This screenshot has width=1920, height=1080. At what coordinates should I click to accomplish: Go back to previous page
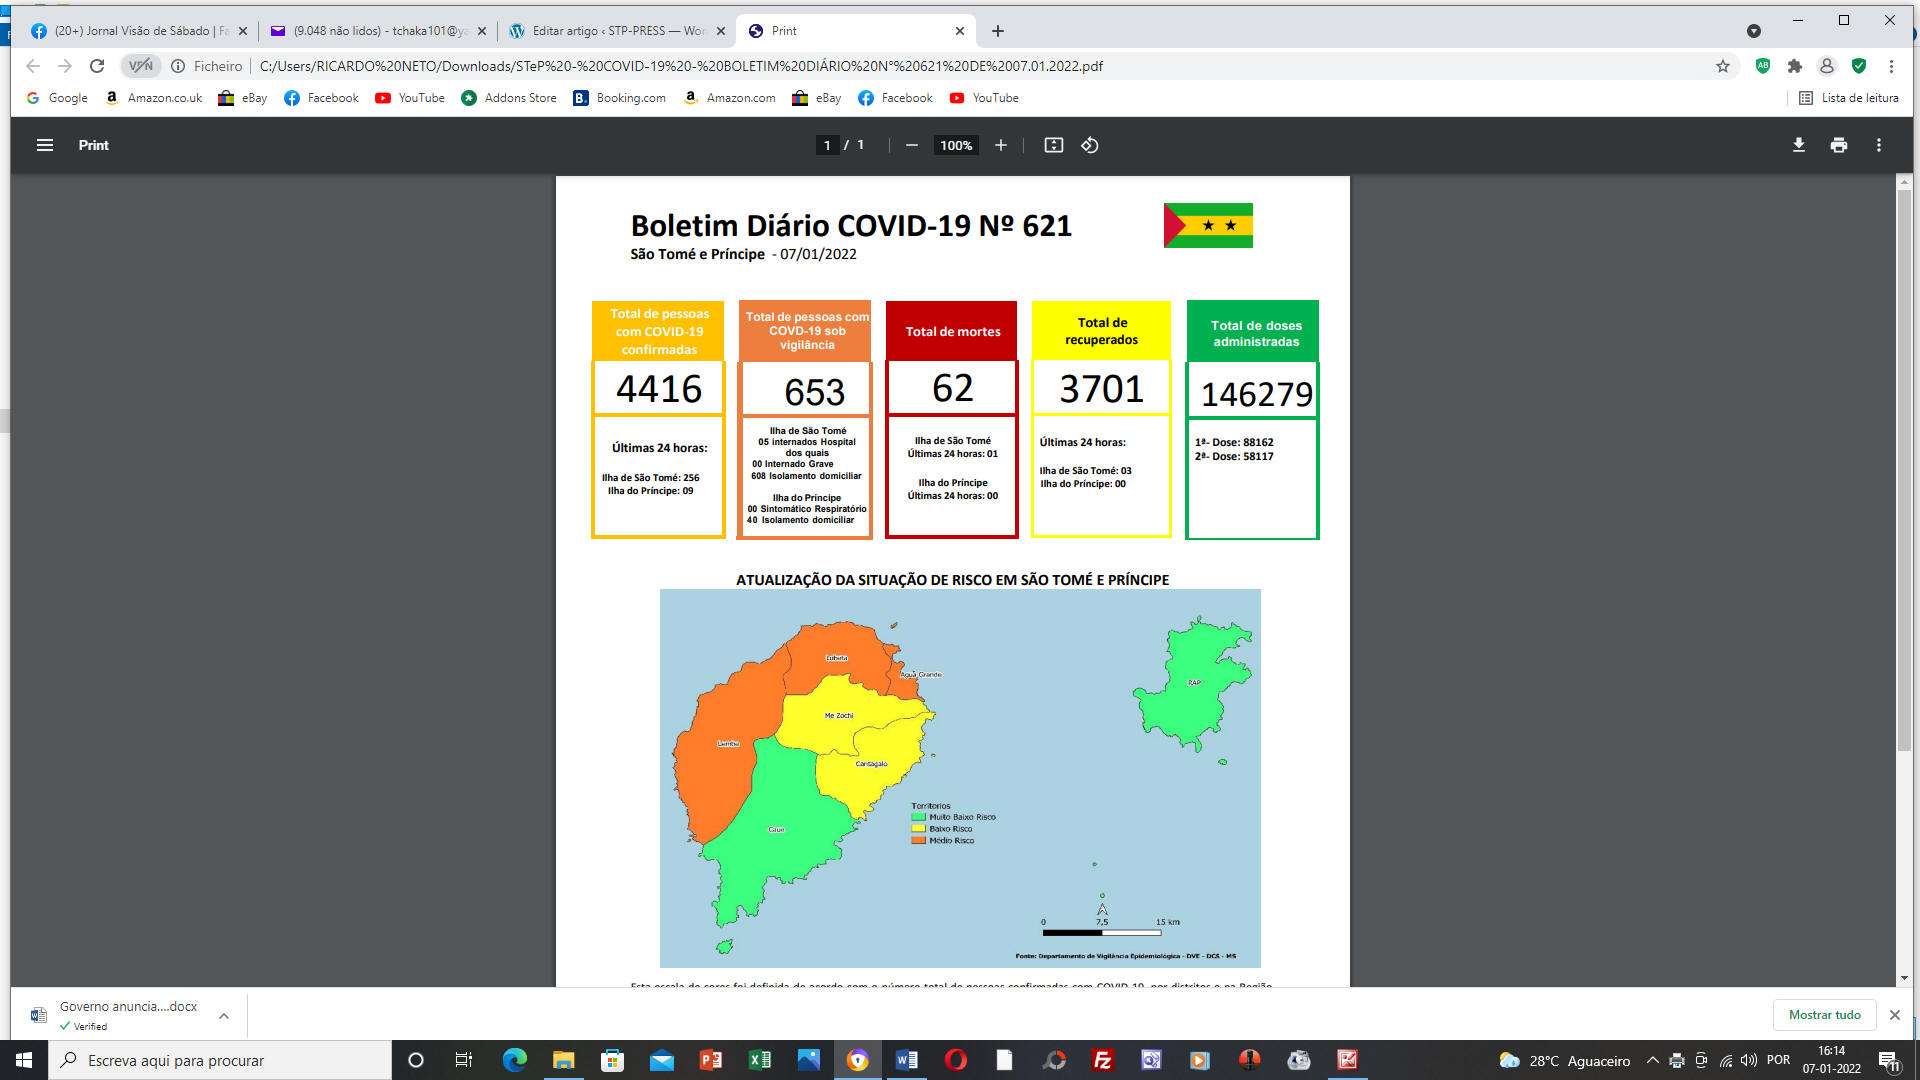click(33, 66)
